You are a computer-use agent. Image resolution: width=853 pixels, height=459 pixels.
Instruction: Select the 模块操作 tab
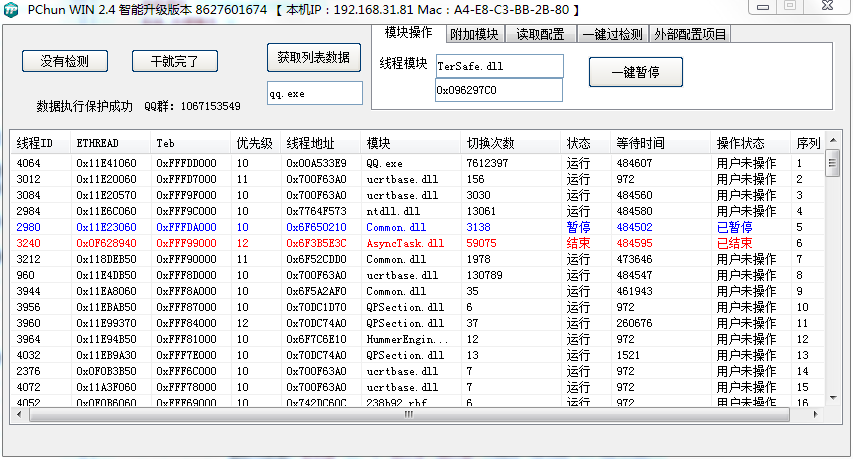coord(408,32)
